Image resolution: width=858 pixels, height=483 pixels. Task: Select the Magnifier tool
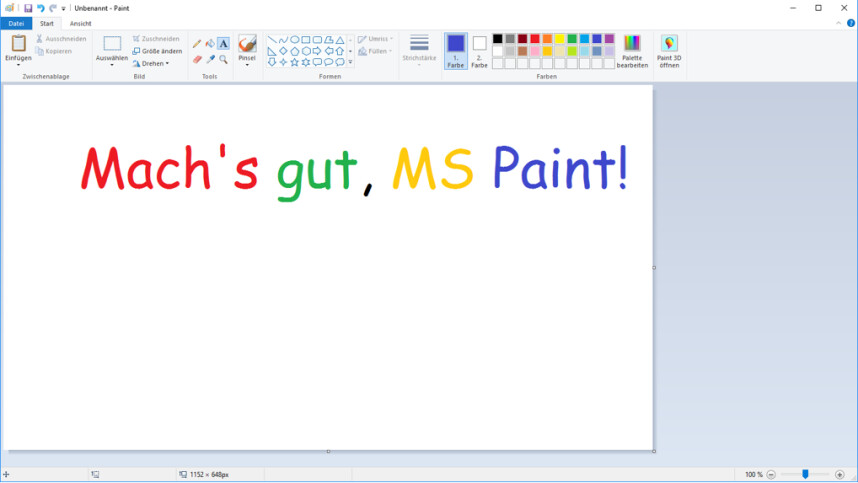[223, 59]
